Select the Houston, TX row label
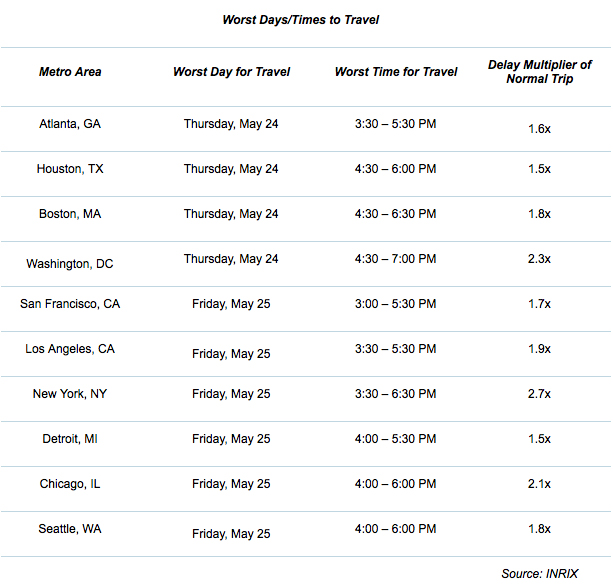613x587 pixels. coord(70,169)
